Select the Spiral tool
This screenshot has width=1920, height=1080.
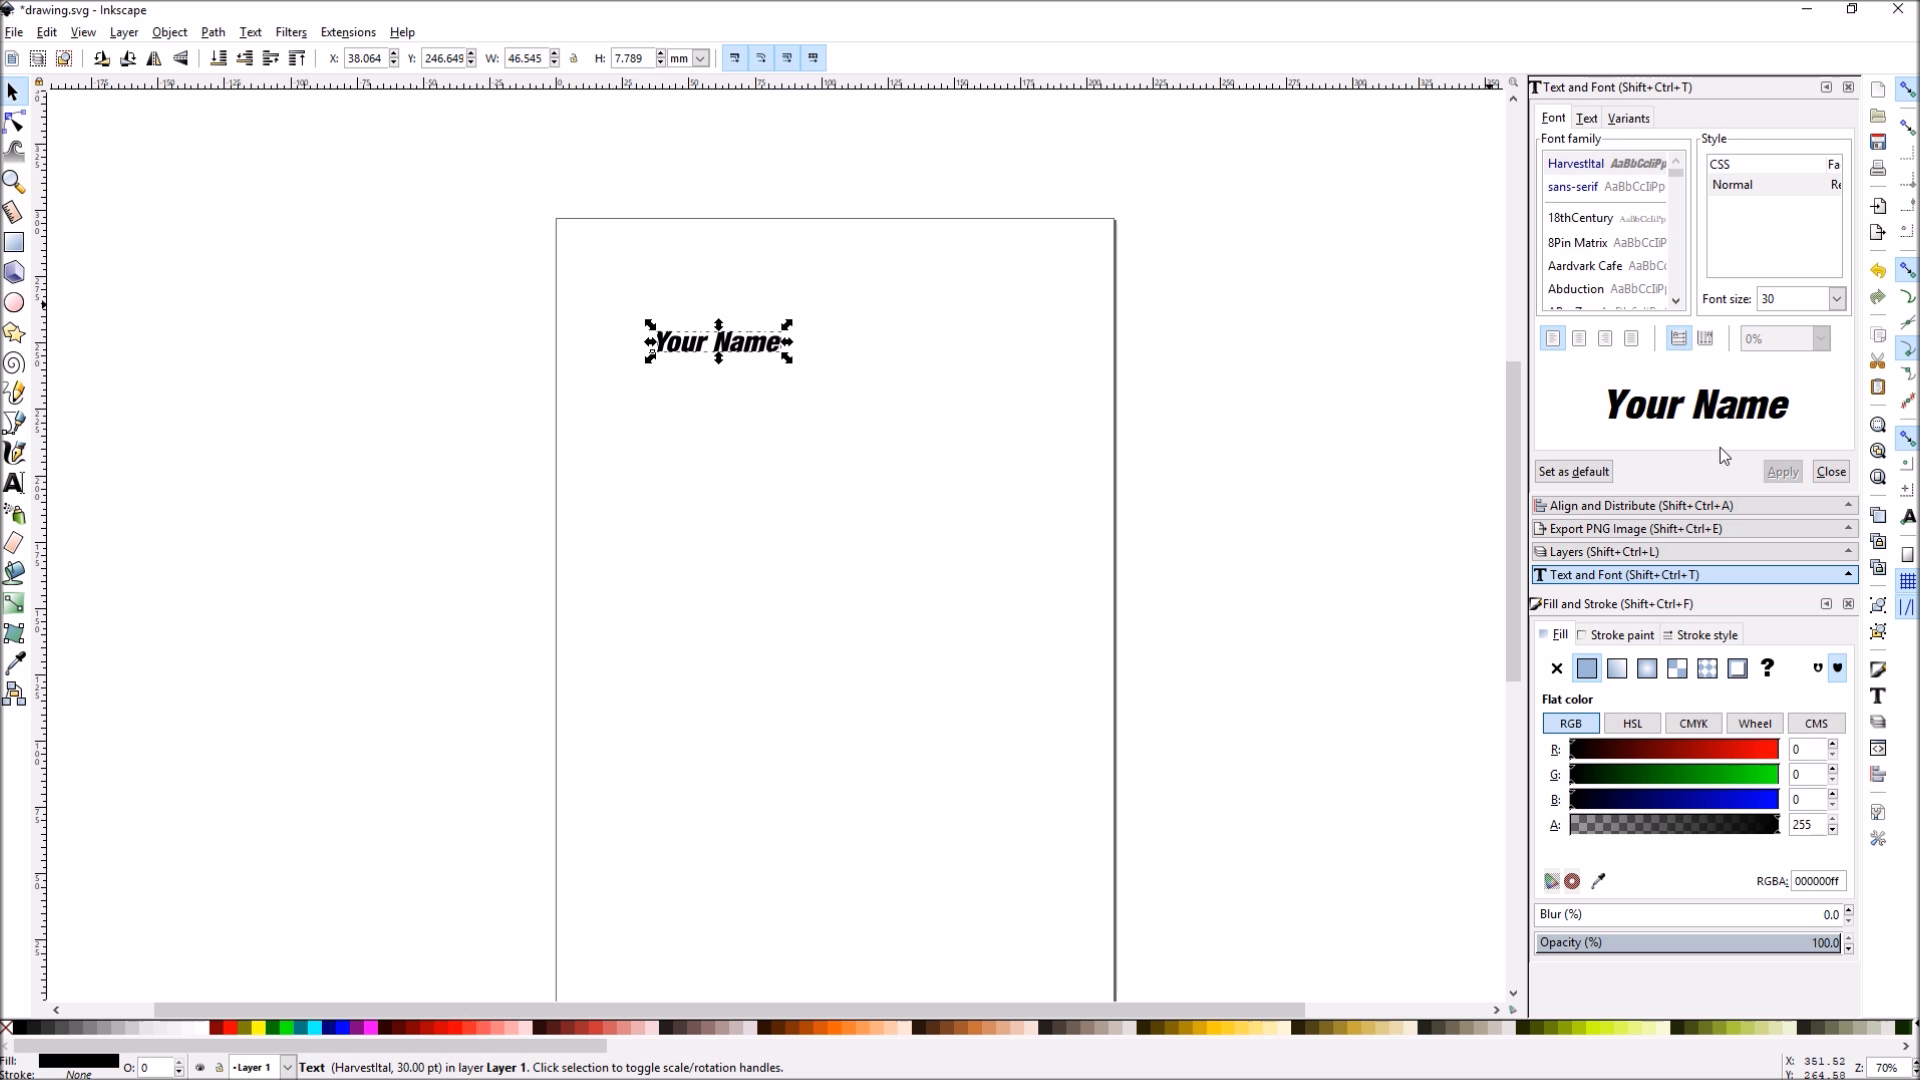click(x=14, y=363)
